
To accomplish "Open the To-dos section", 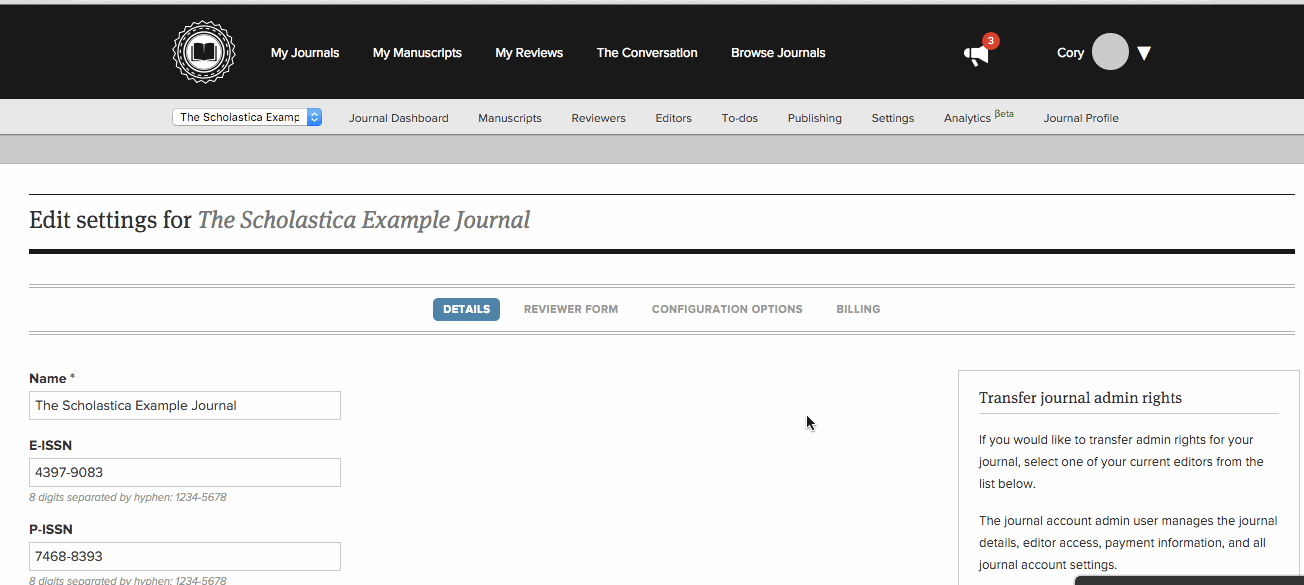I will [740, 118].
